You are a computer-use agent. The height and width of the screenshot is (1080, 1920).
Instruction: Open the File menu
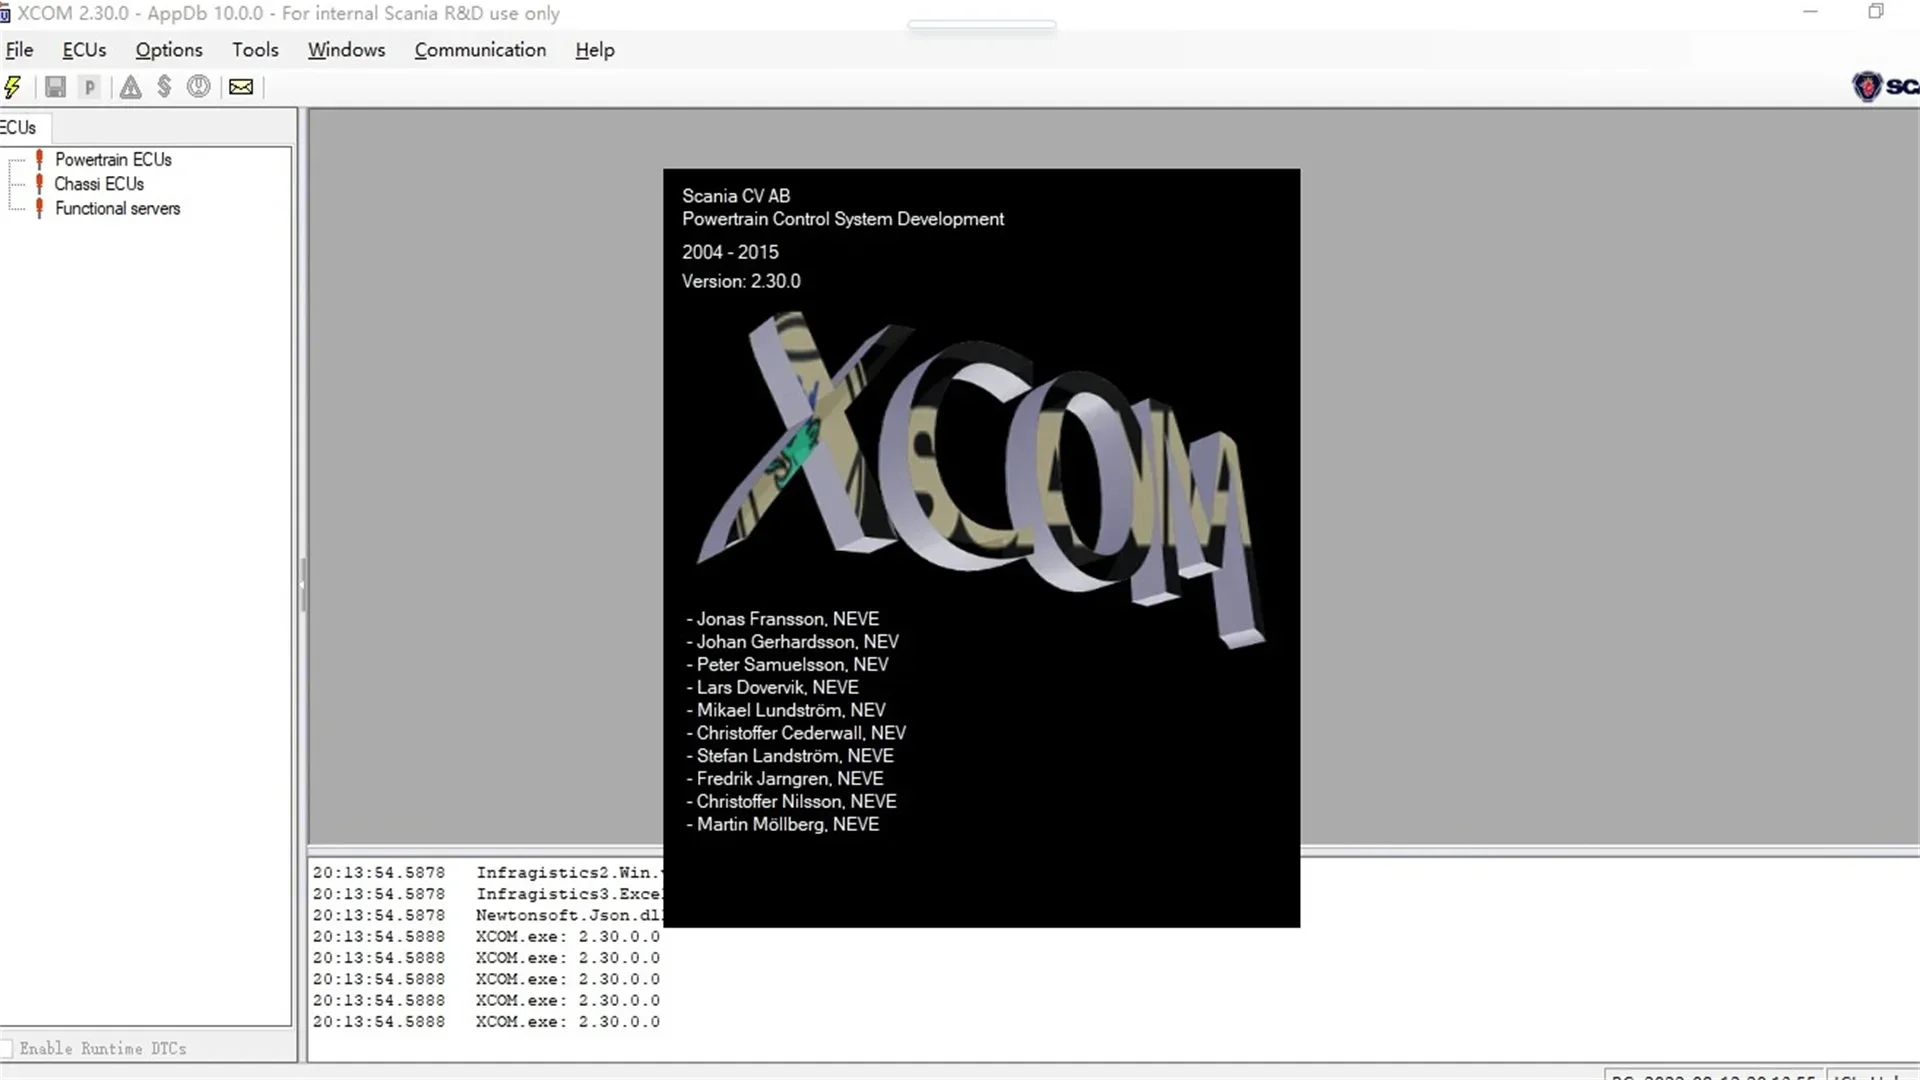click(x=19, y=50)
